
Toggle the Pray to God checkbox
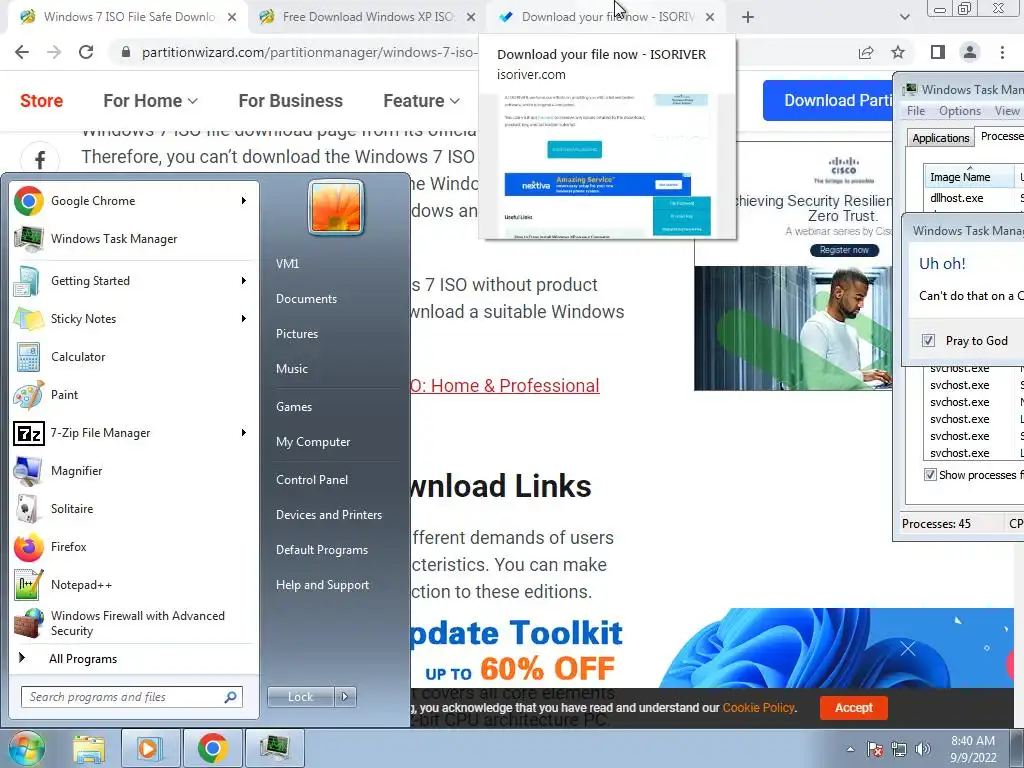coord(928,340)
